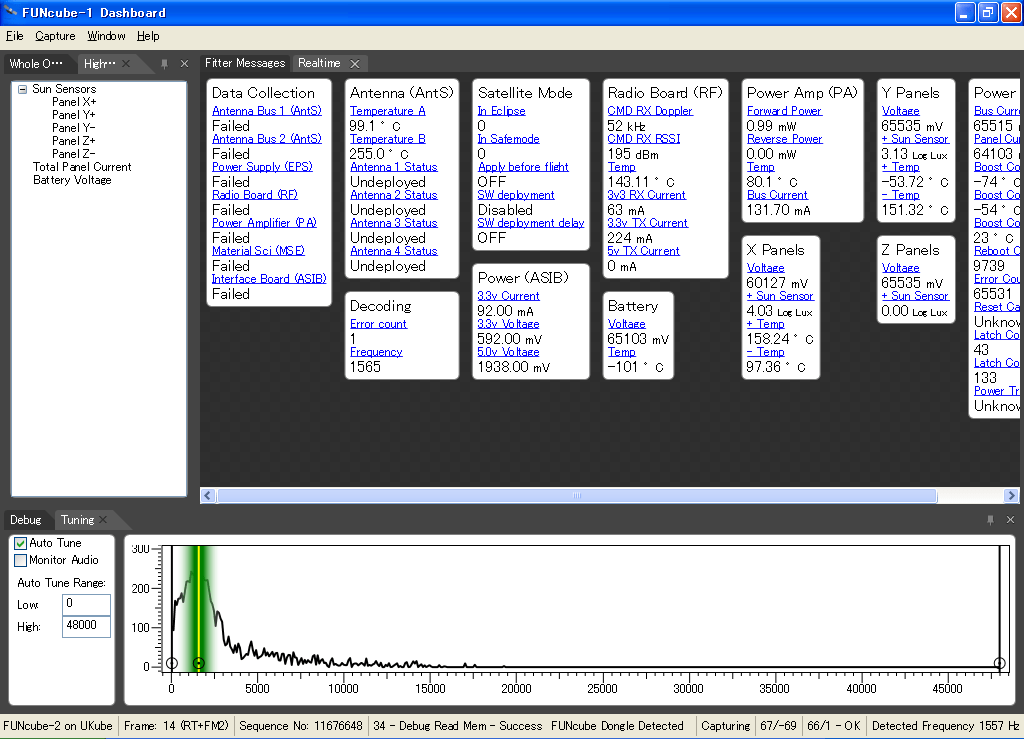Enable the Monitor Audio checkbox
The width and height of the screenshot is (1025, 739).
20,560
